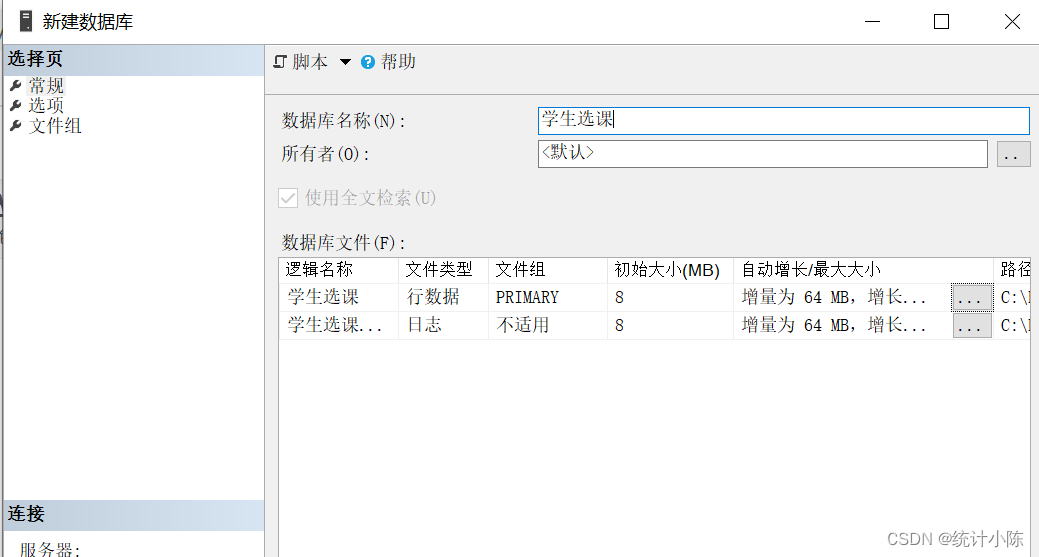This screenshot has height=557, width=1039.
Task: Browse for owner with the ellipsis button
Action: click(x=1013, y=154)
